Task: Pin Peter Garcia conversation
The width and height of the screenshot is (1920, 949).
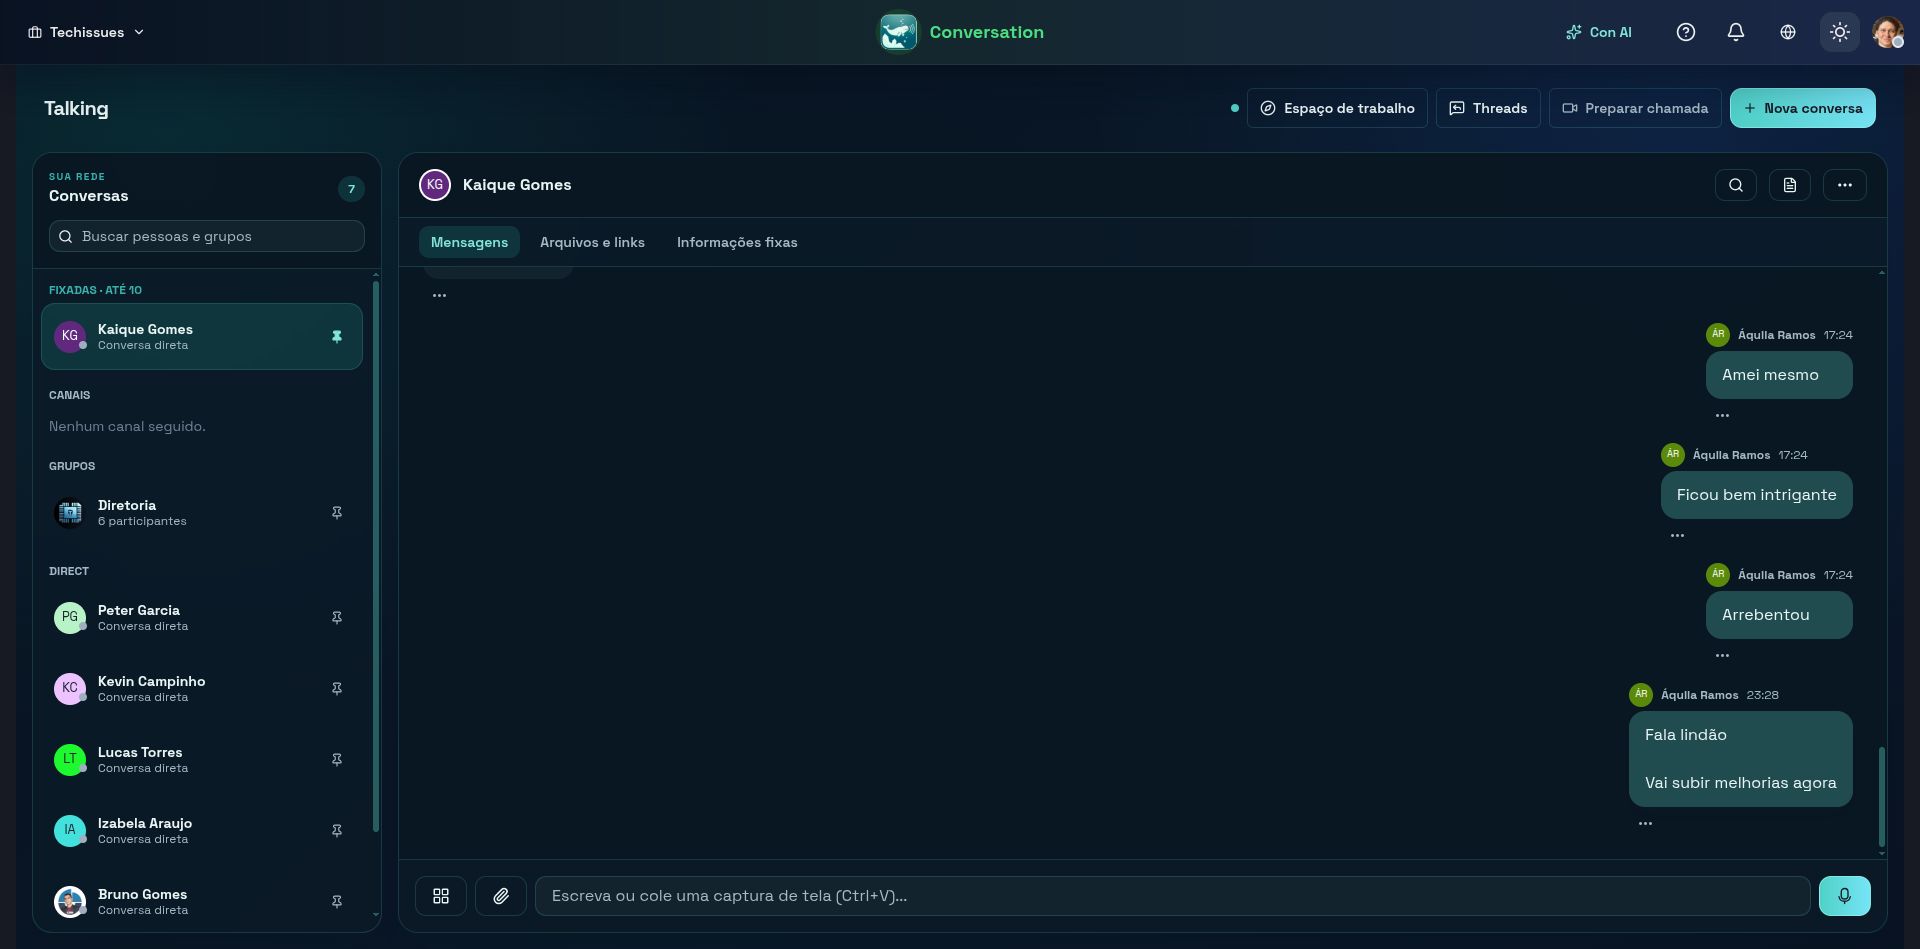Action: click(337, 618)
